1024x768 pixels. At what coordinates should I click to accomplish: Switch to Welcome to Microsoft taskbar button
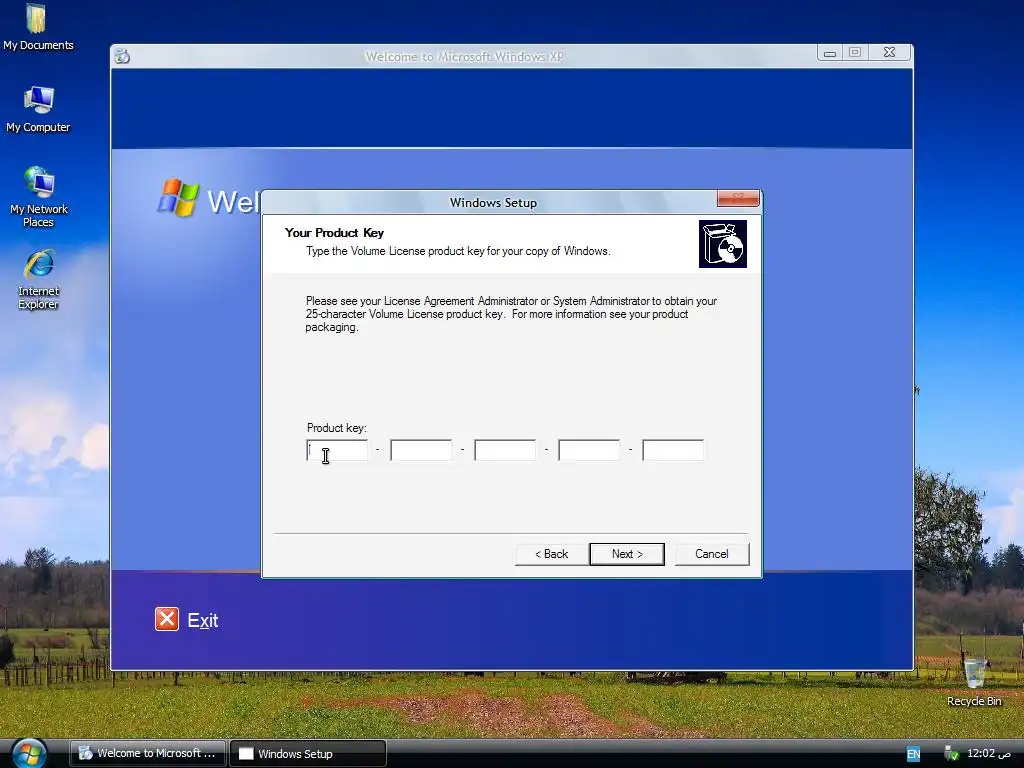click(x=148, y=754)
